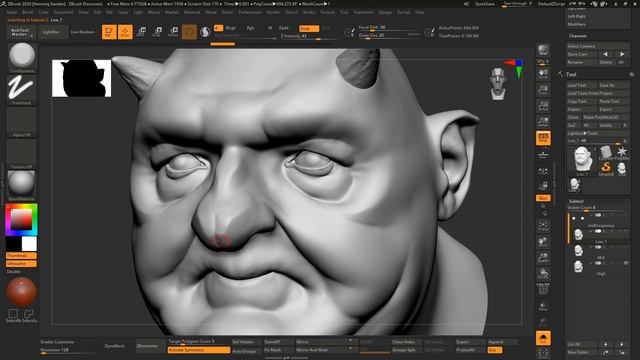The image size is (640, 360).
Task: Expand the Modifiers section
Action: [x=576, y=24]
